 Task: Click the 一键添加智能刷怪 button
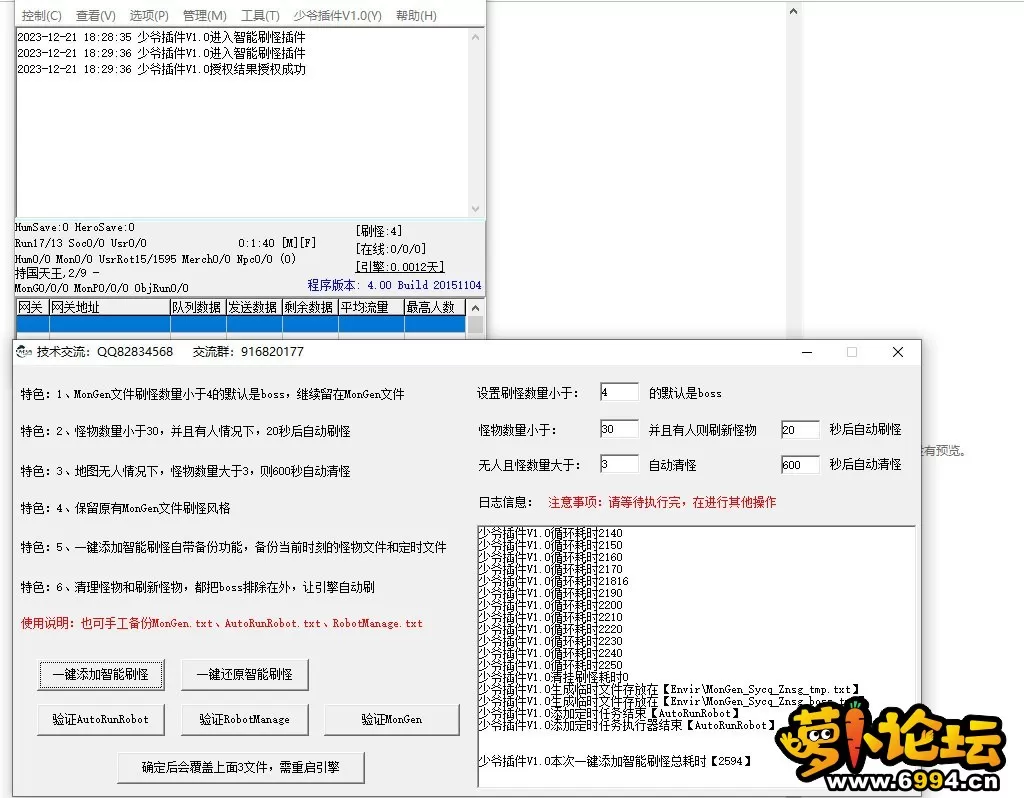tap(101, 674)
